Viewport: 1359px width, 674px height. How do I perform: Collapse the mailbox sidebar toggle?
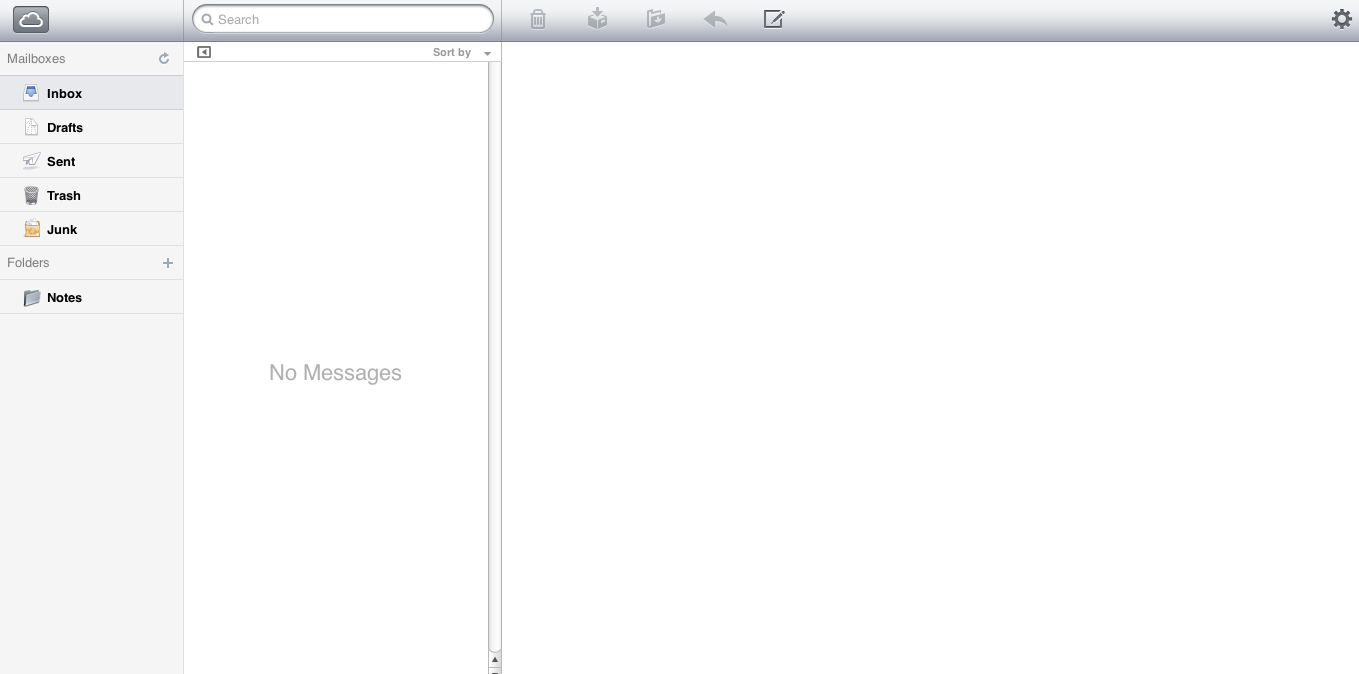[204, 52]
